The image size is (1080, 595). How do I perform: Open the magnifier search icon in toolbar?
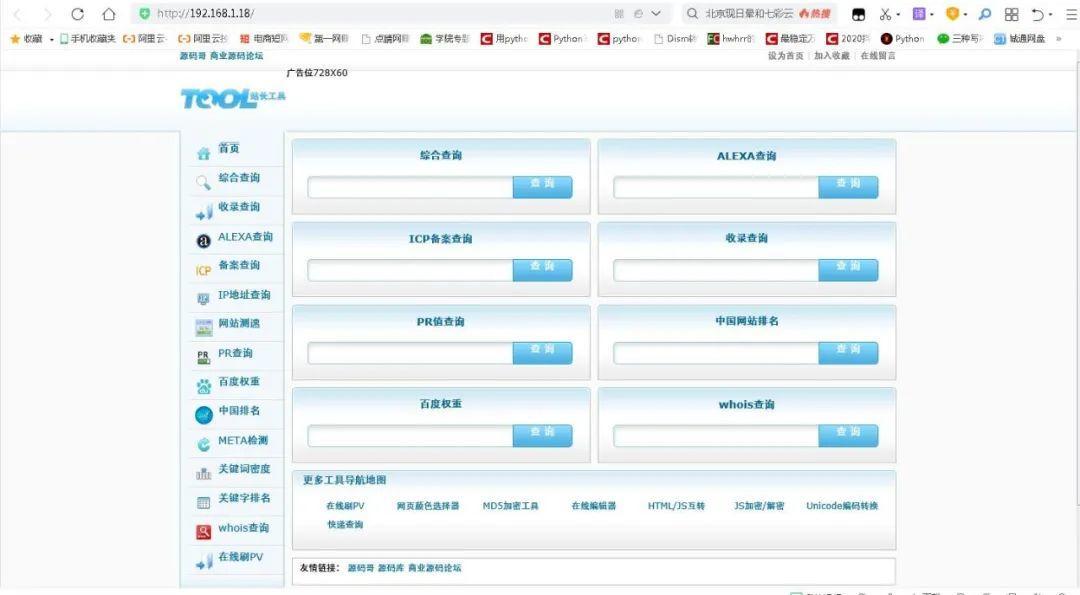click(x=985, y=14)
